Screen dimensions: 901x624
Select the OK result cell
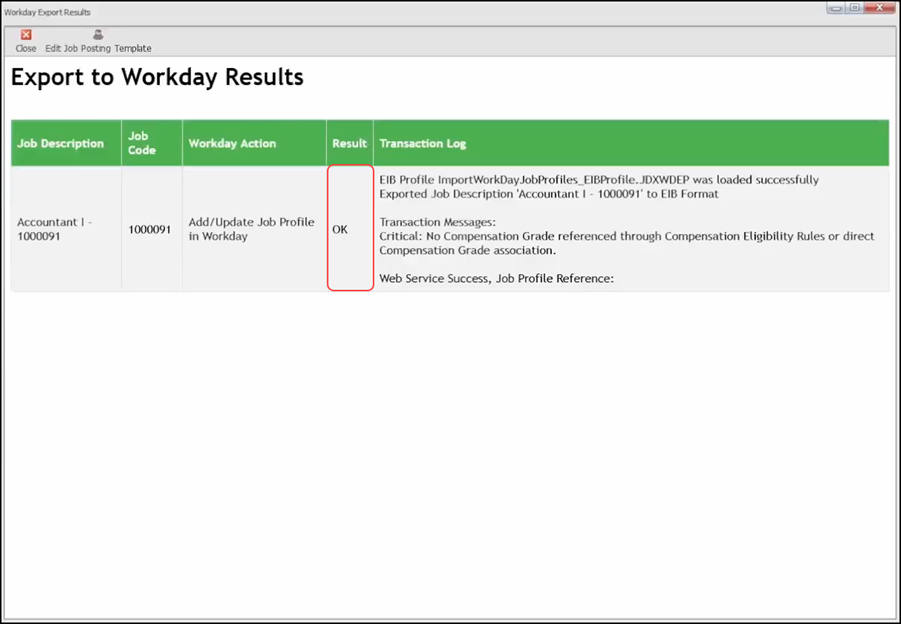coord(340,230)
